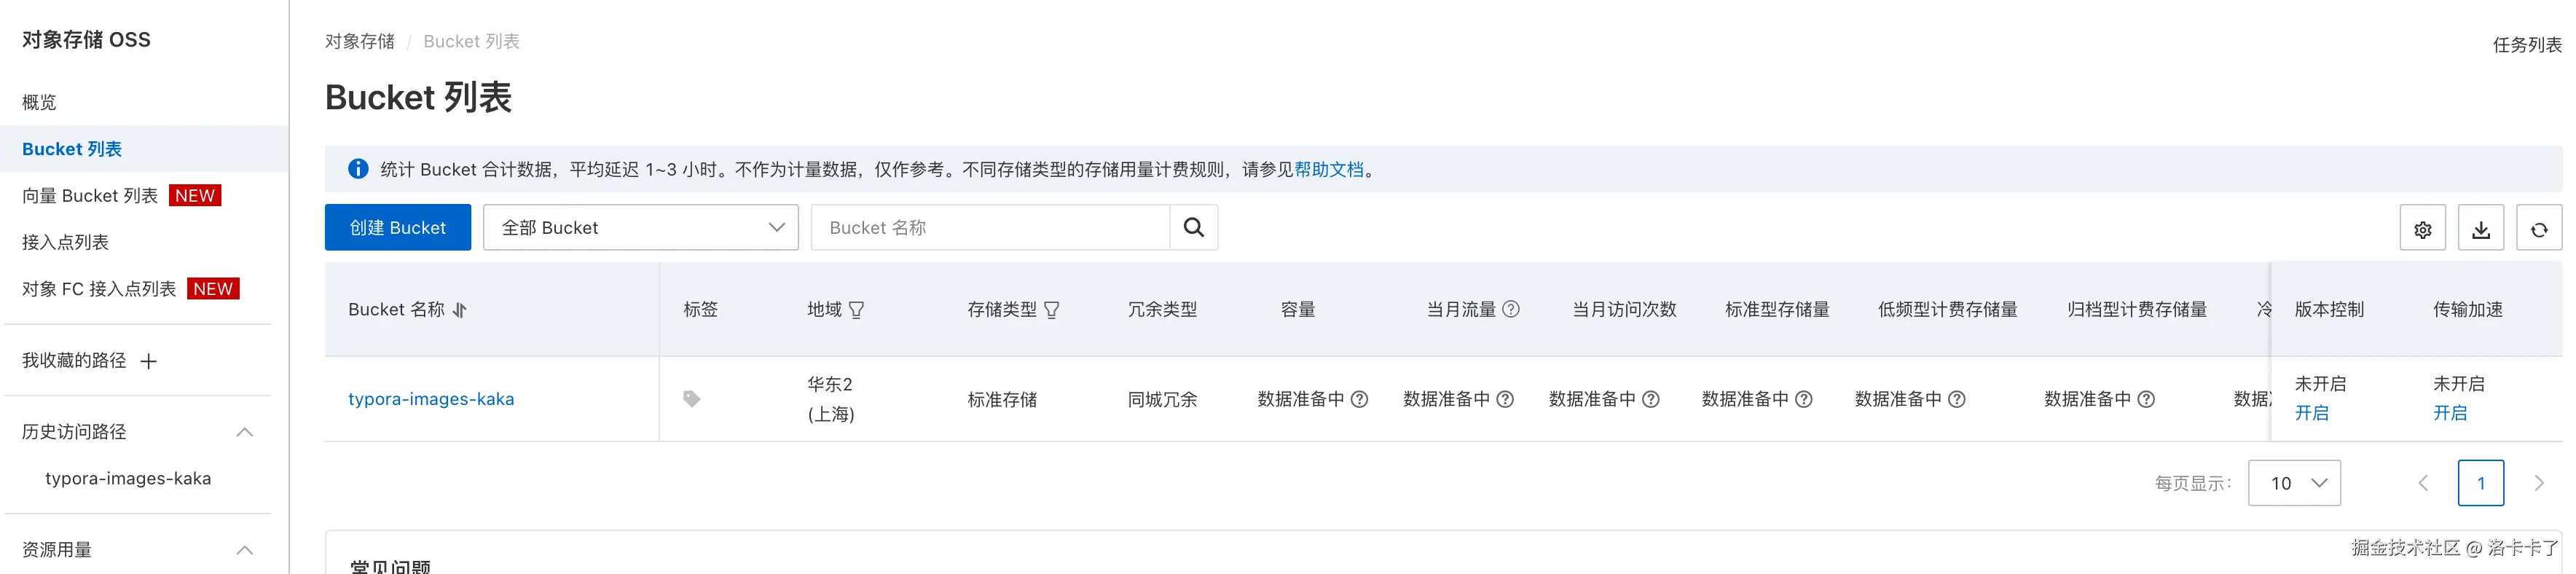This screenshot has height=574, width=2576.
Task: Focus the Bucket 名称 search field
Action: point(989,228)
